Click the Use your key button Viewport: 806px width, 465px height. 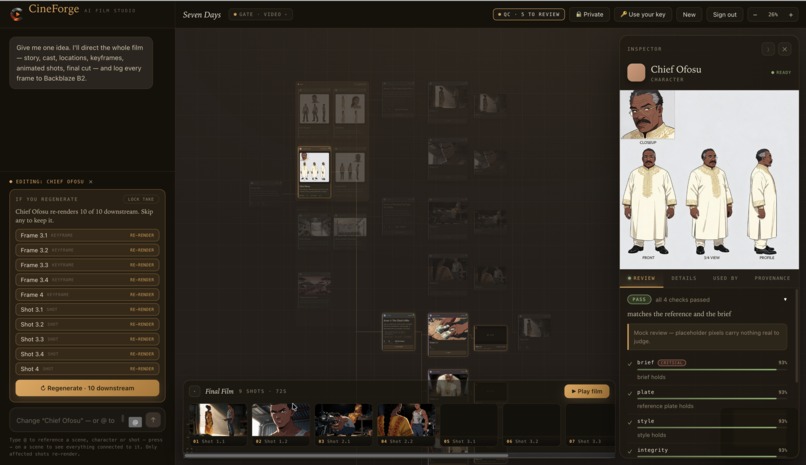[643, 14]
